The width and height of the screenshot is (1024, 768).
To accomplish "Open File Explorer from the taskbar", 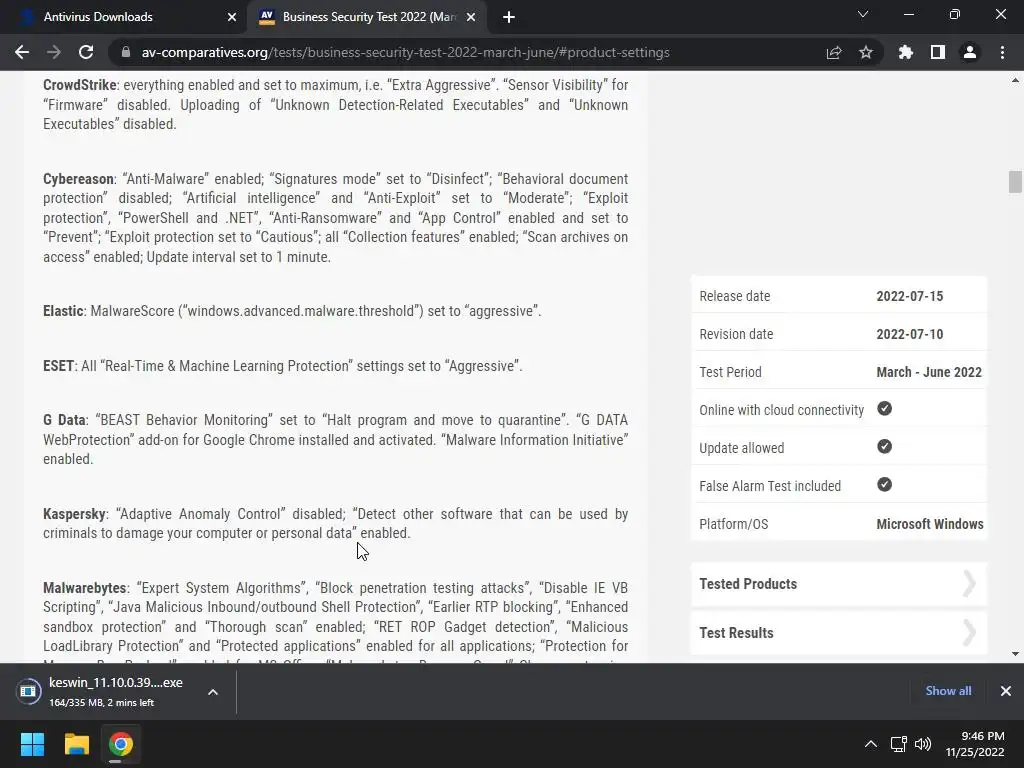I will (76, 744).
